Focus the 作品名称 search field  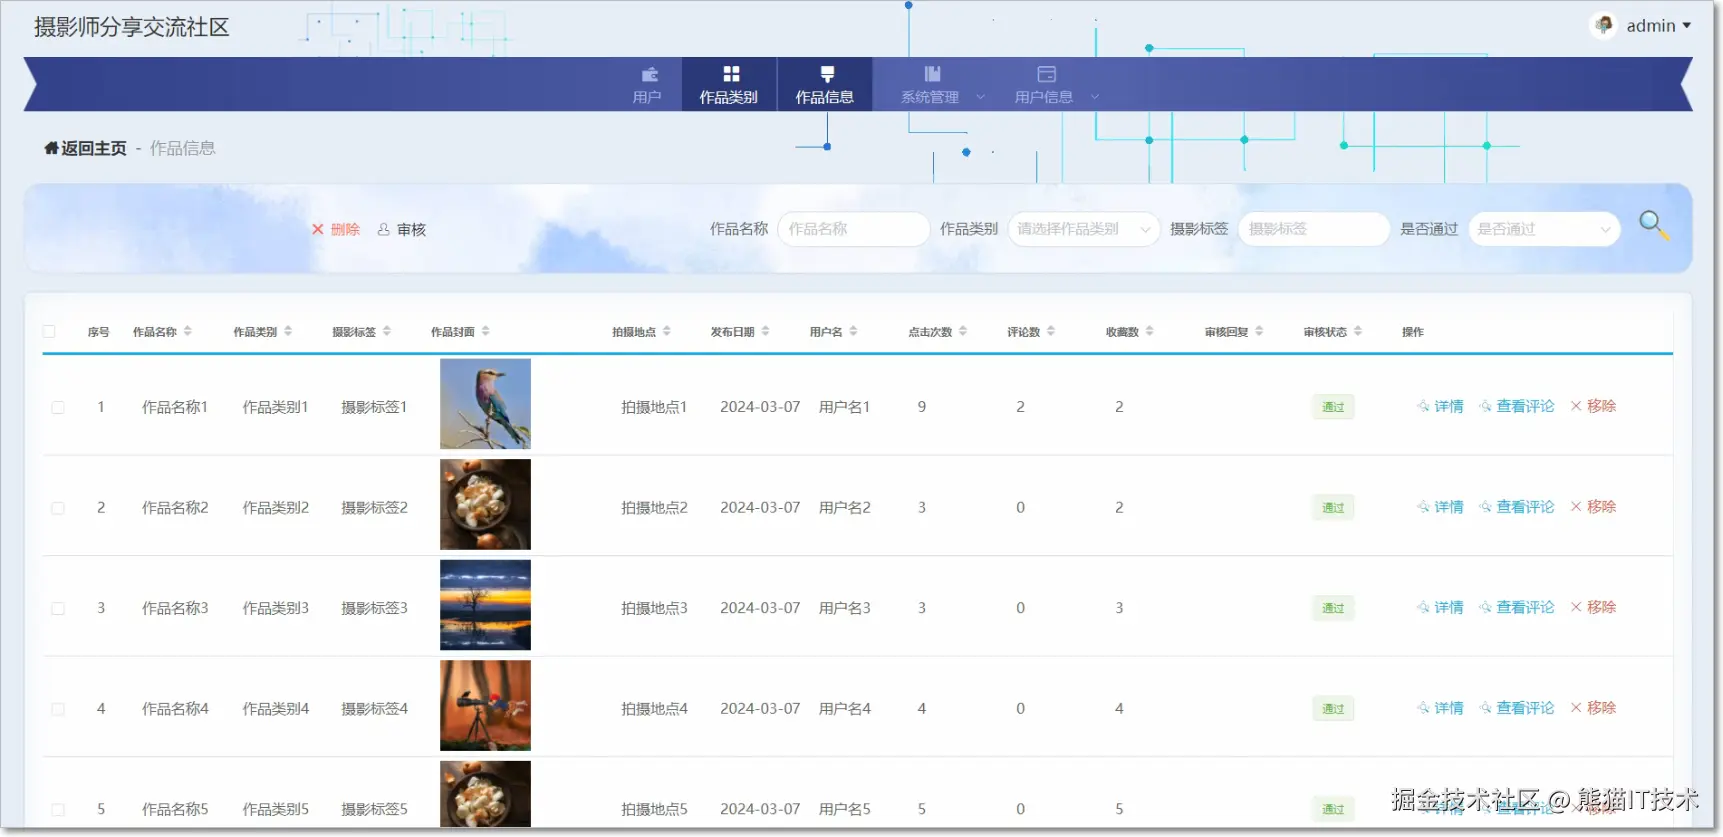tap(854, 229)
